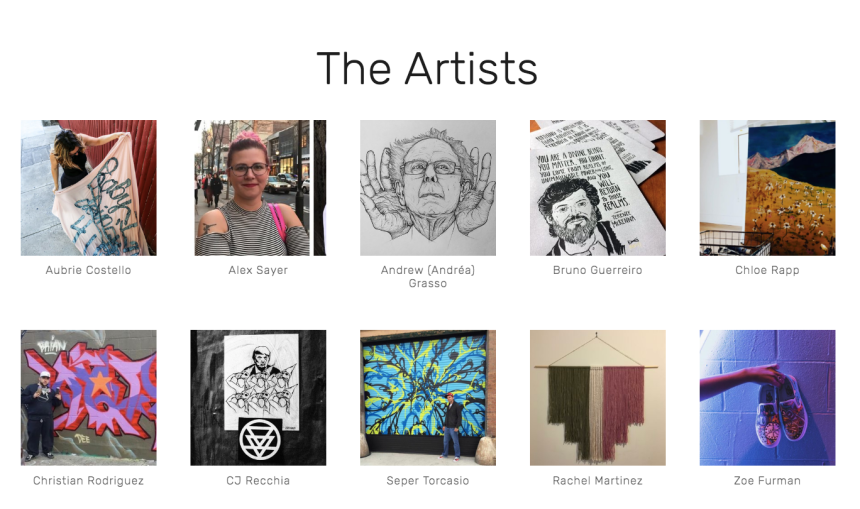This screenshot has width=860, height=509.
Task: Open Zoe Furman's painted sneakers photo
Action: pos(767,398)
